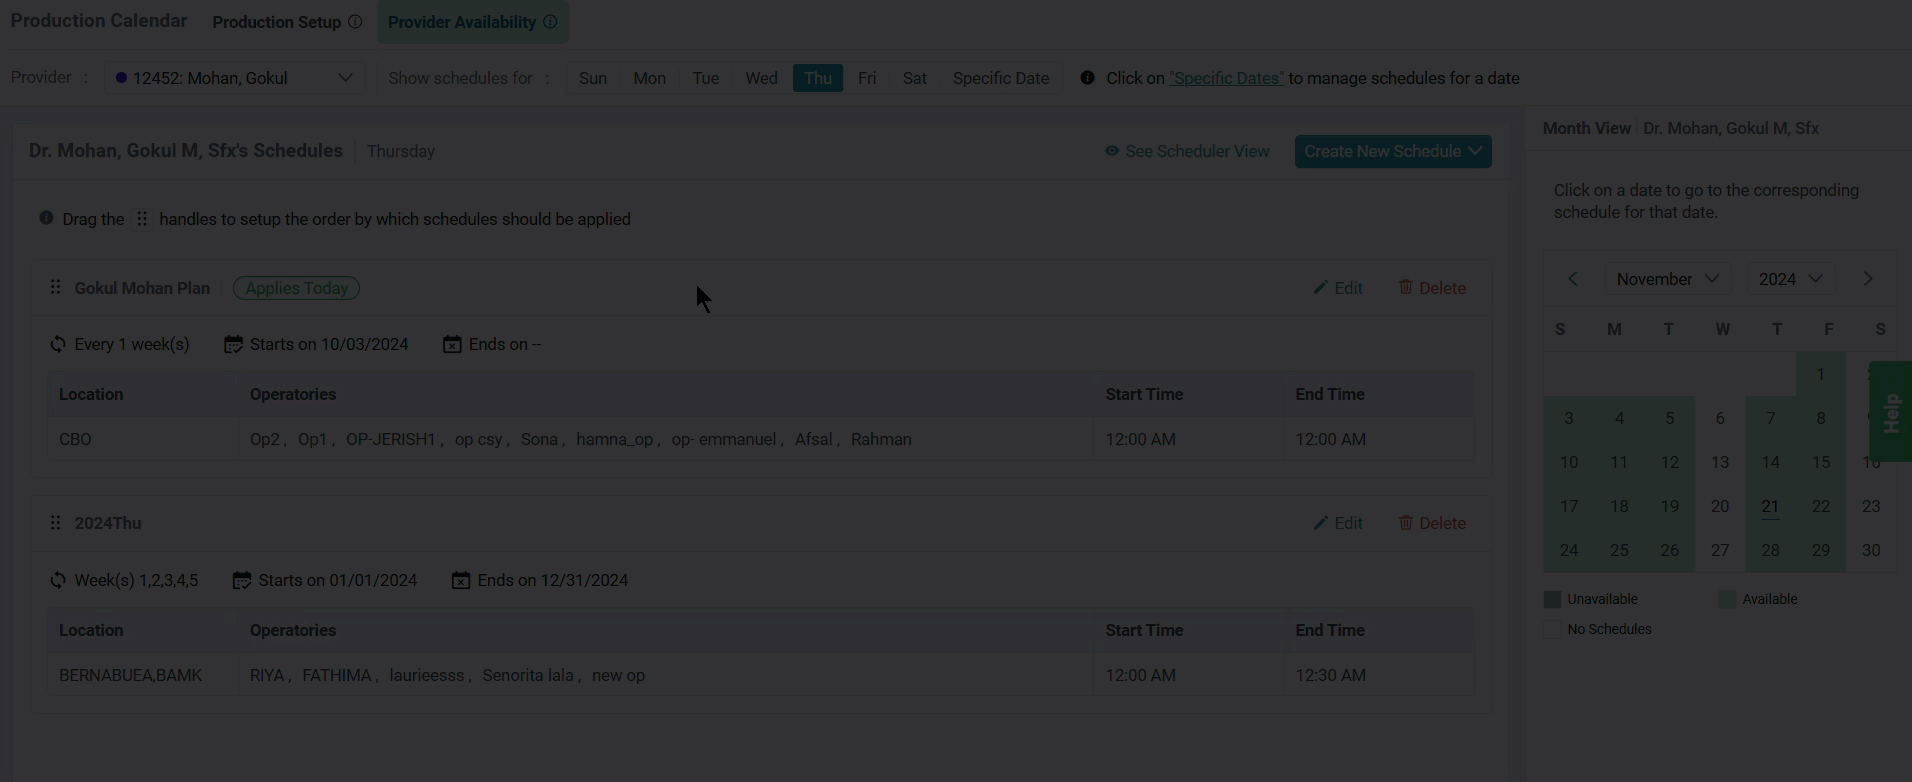1912x782 pixels.
Task: Click recurrence icon next to Week(s) 1,2,3,4,5
Action: 58,580
